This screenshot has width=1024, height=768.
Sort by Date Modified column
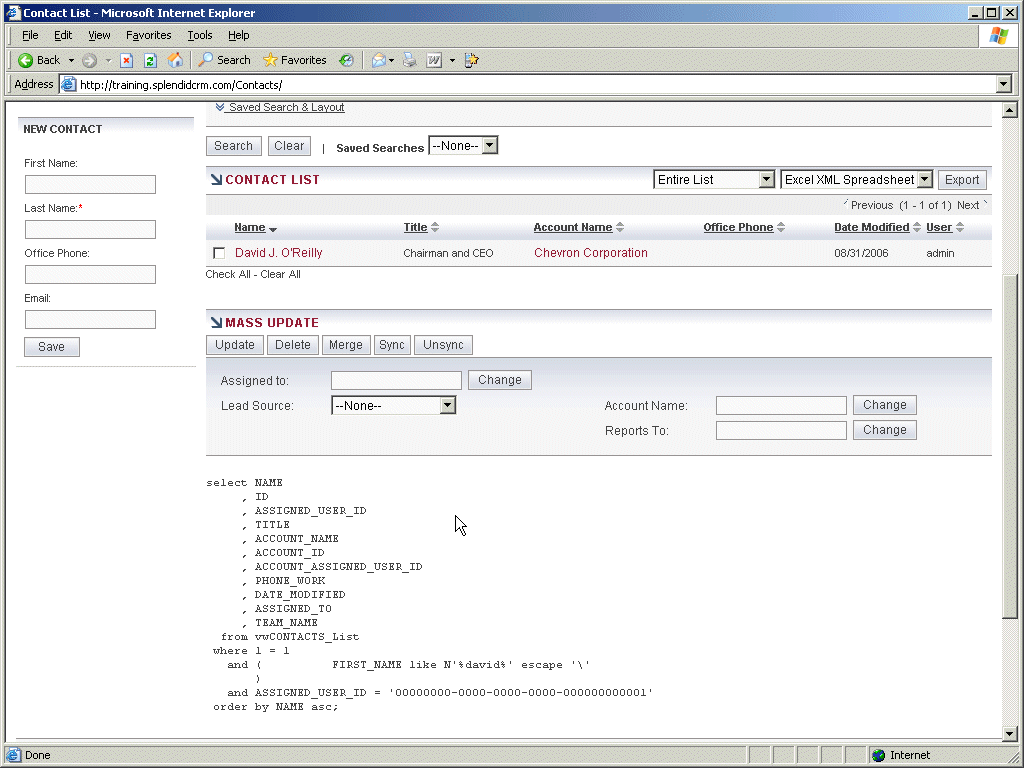[871, 227]
